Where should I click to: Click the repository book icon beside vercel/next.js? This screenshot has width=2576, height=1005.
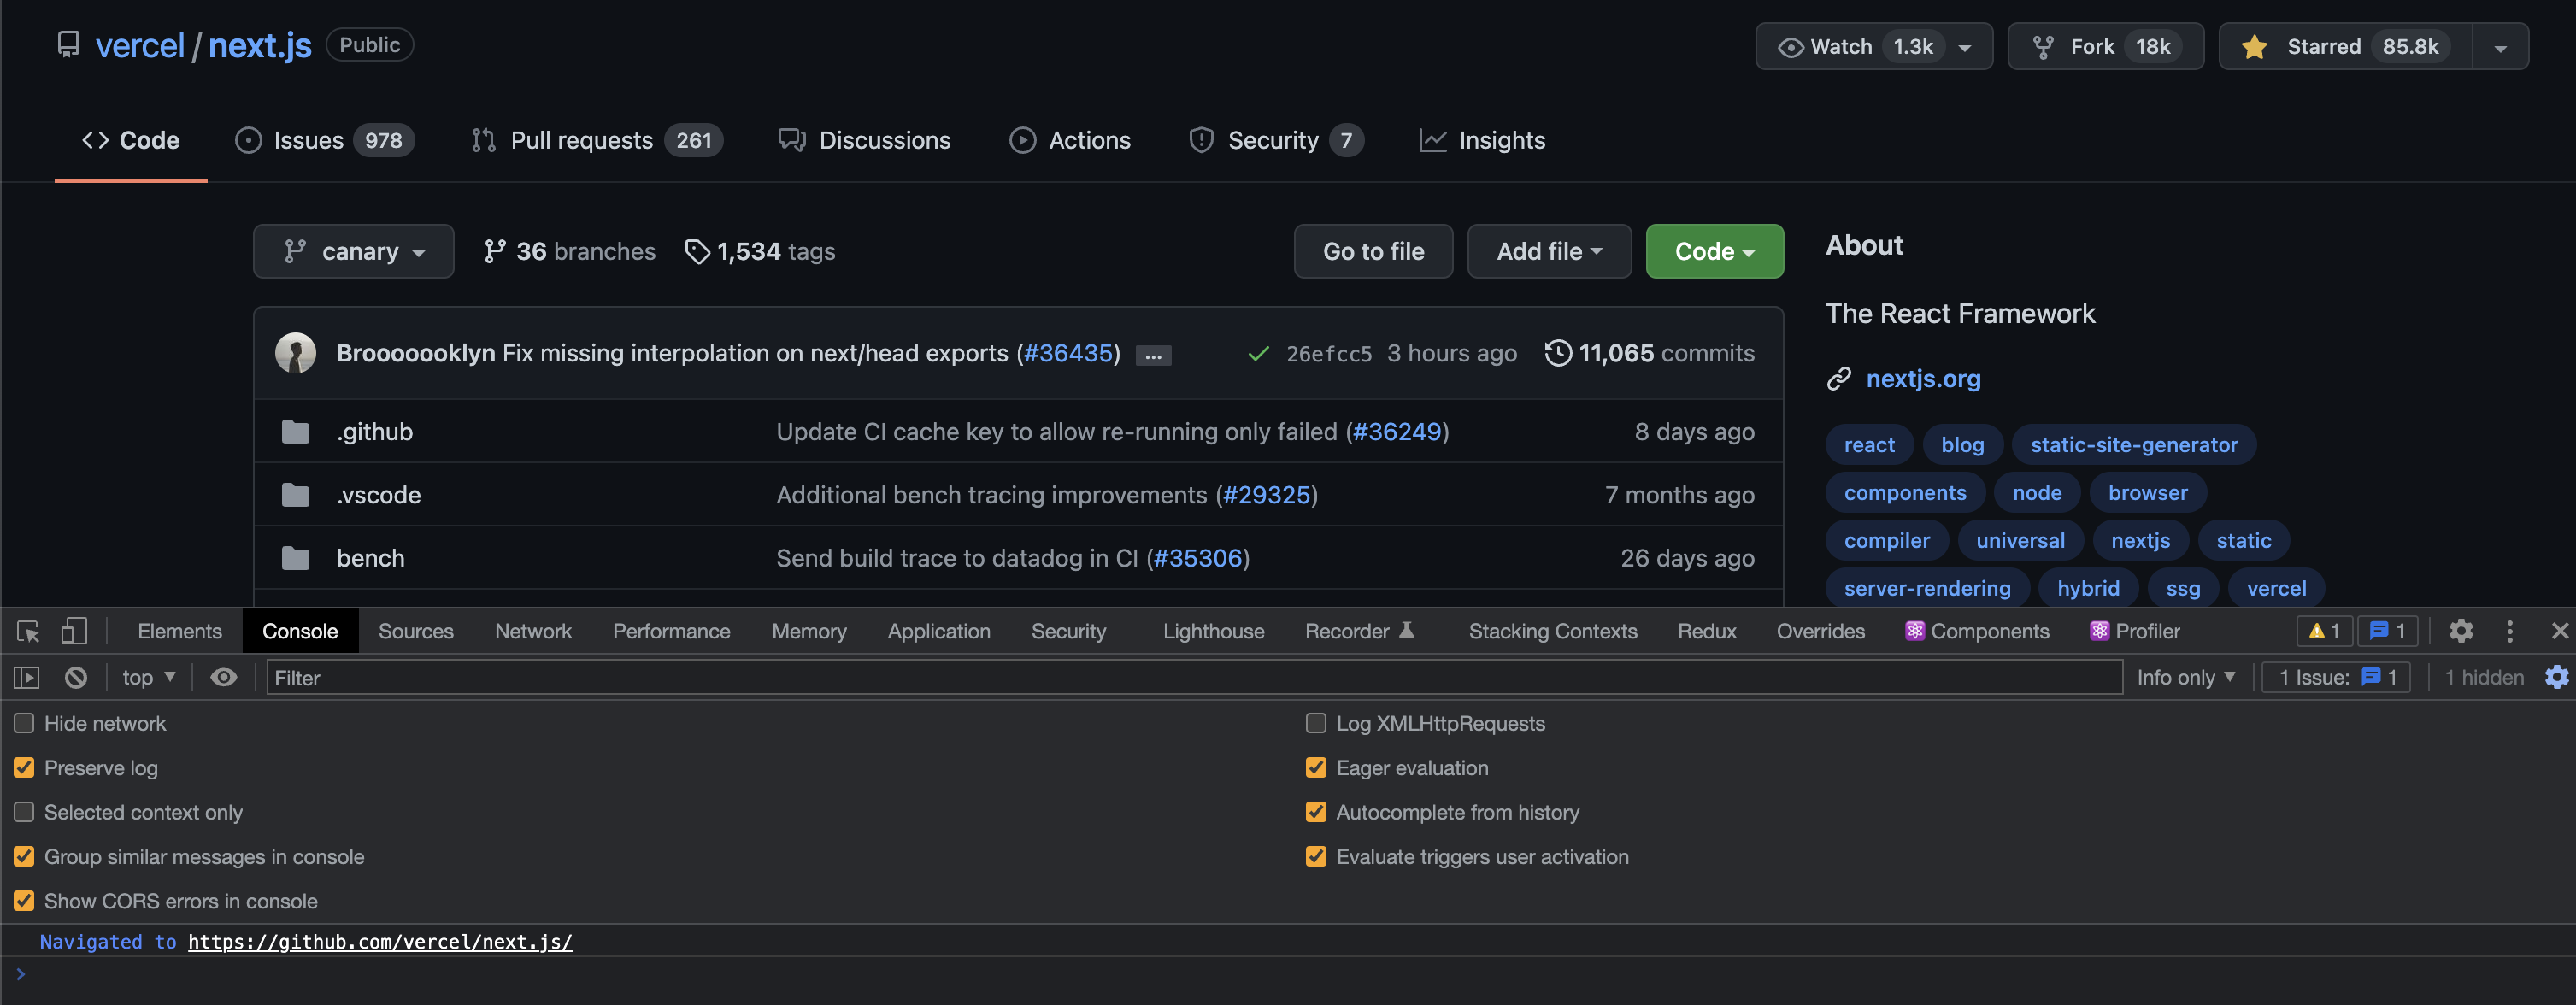(68, 44)
